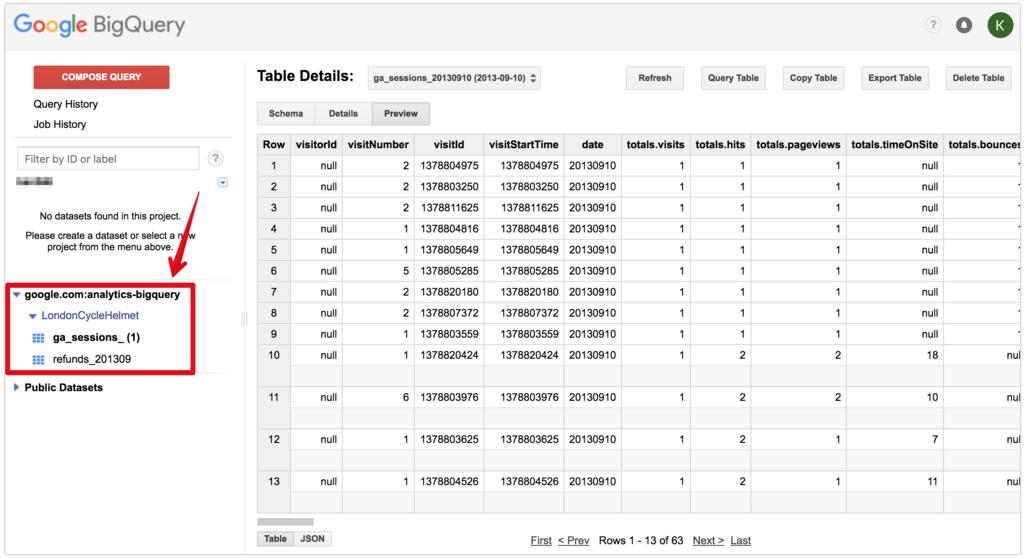Click the totals.pageviews column header
The height and width of the screenshot is (558, 1024).
coord(798,144)
